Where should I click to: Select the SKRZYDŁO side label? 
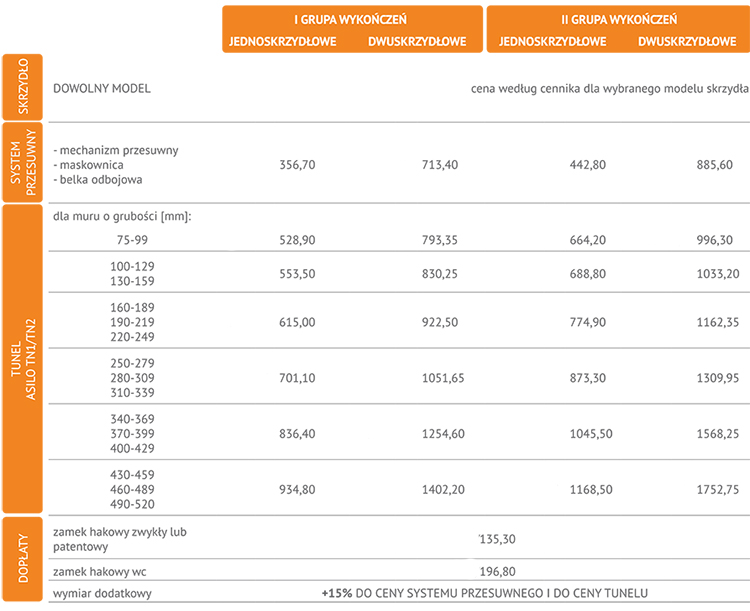point(22,87)
